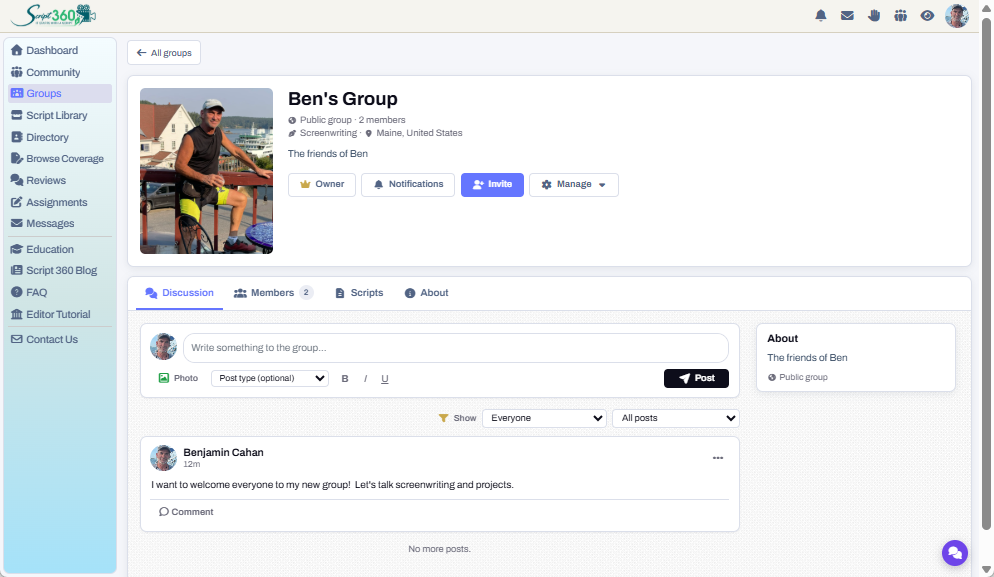The height and width of the screenshot is (577, 994).
Task: Open the notifications bell in top bar
Action: (820, 16)
